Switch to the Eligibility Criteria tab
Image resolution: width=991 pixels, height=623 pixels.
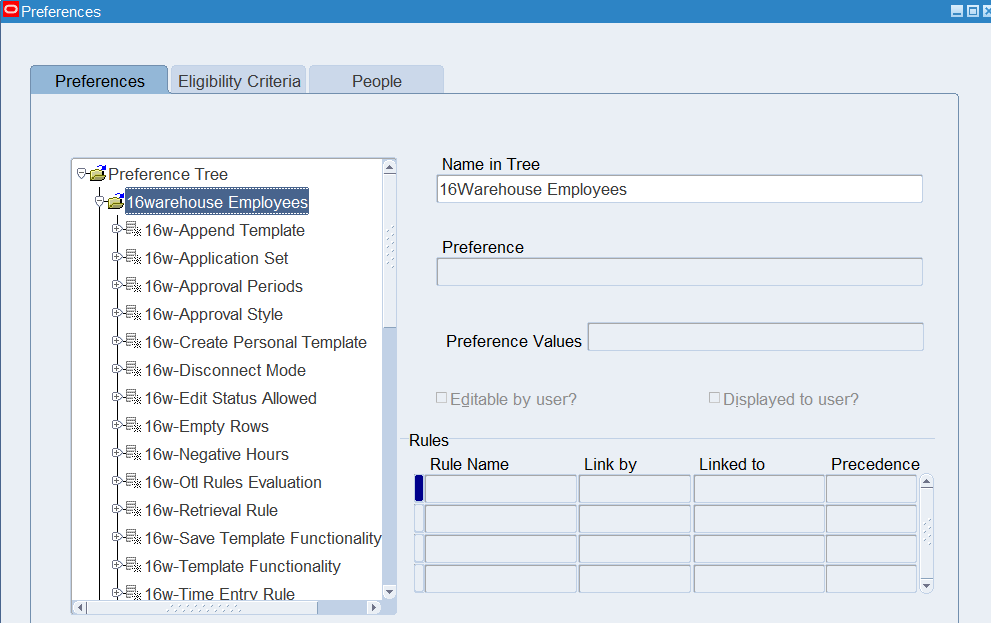[x=239, y=81]
